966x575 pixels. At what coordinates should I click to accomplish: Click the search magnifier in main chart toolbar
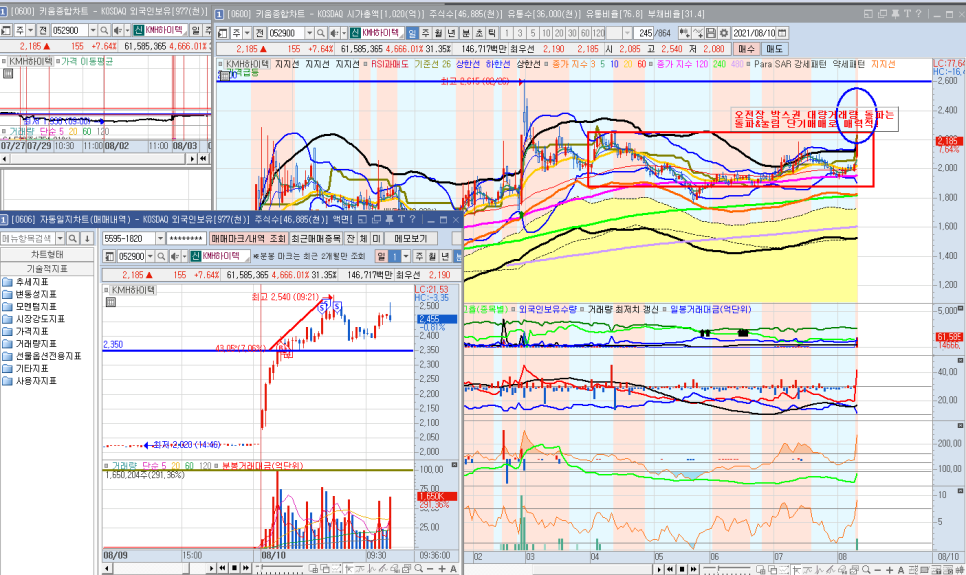tap(321, 33)
